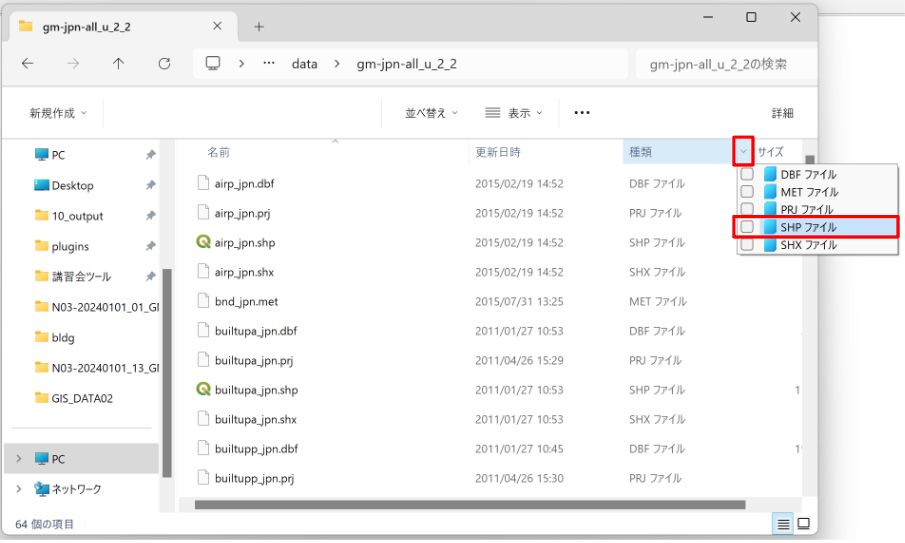Select file builtupp_jpn.prj

click(x=255, y=478)
